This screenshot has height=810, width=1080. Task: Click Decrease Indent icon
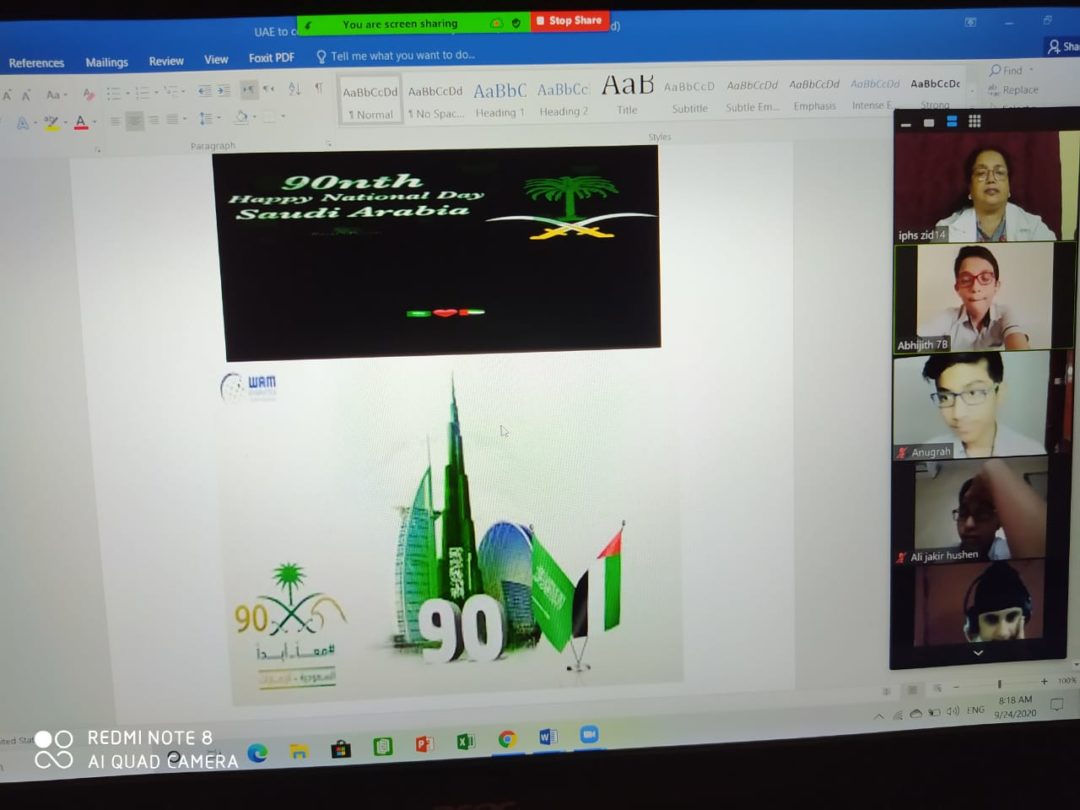tap(205, 91)
